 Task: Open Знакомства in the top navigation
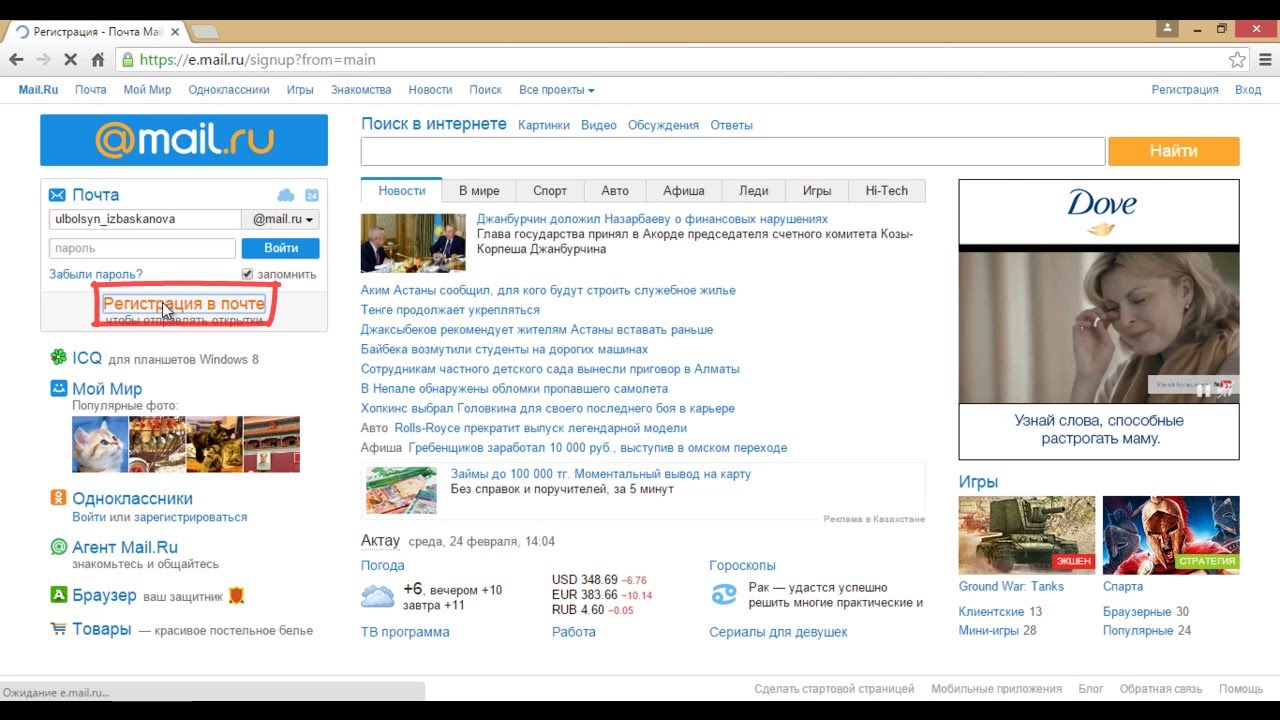[x=361, y=90]
